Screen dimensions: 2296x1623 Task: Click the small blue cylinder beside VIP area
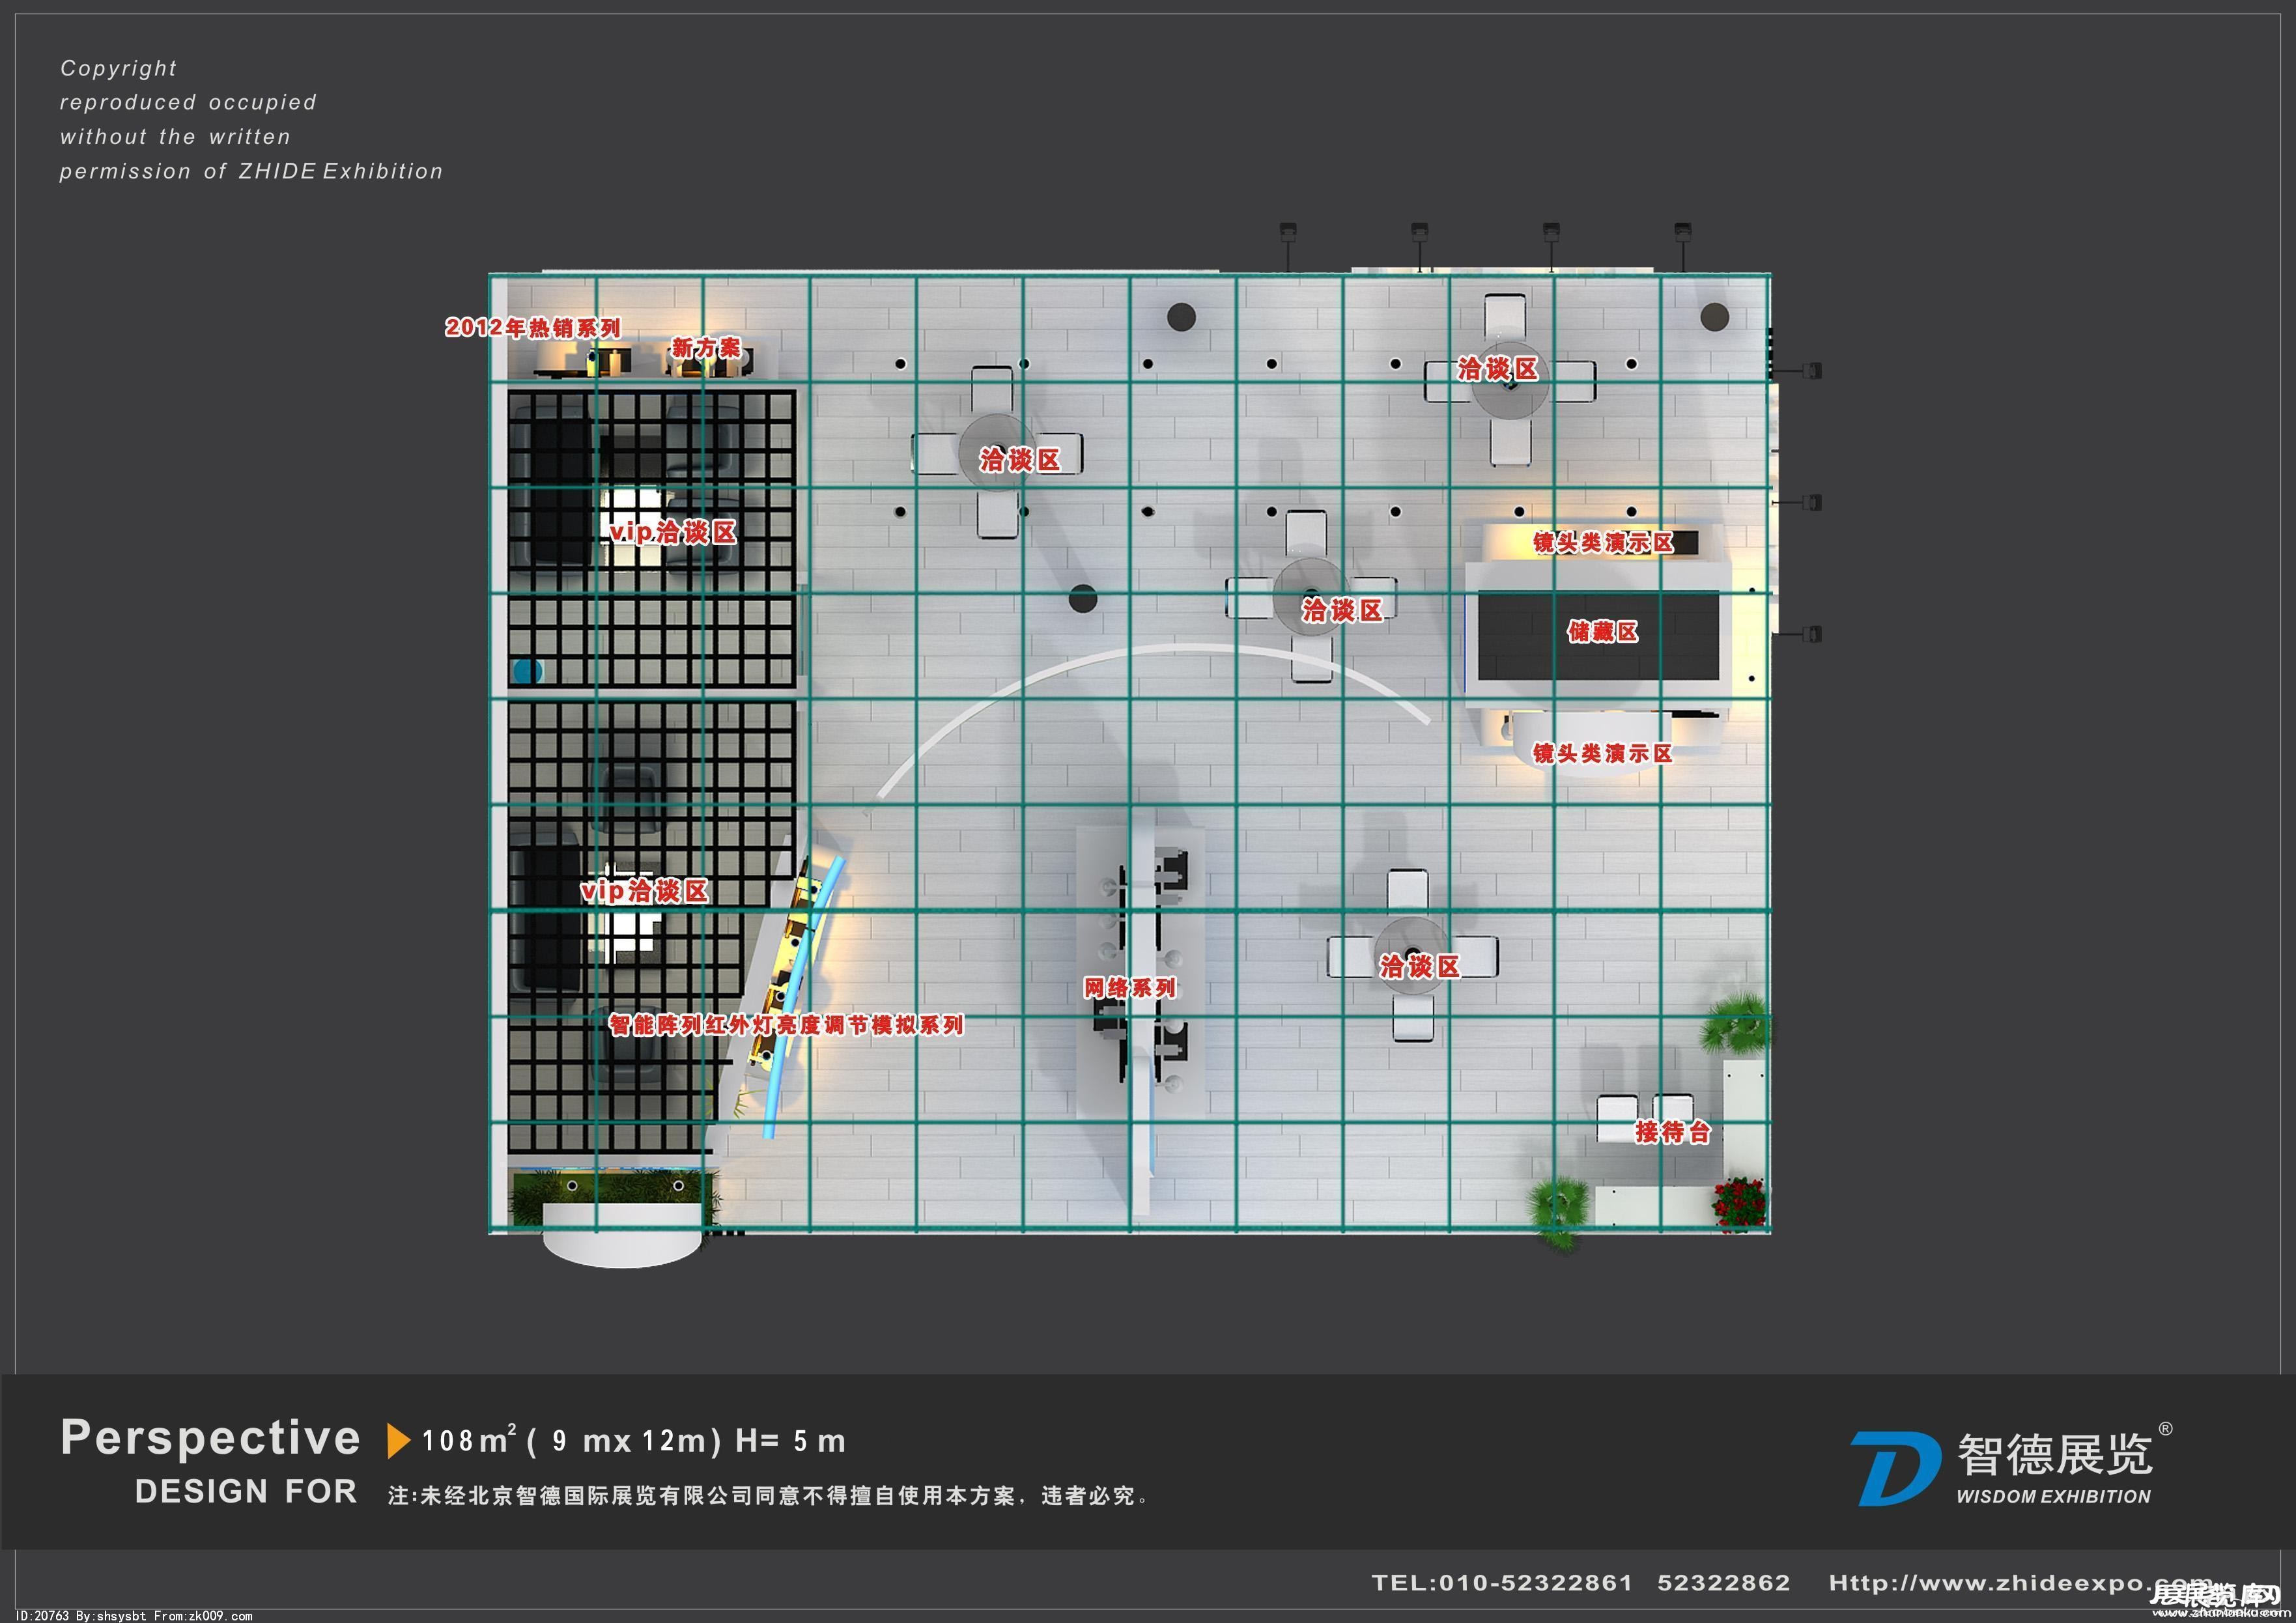(526, 671)
